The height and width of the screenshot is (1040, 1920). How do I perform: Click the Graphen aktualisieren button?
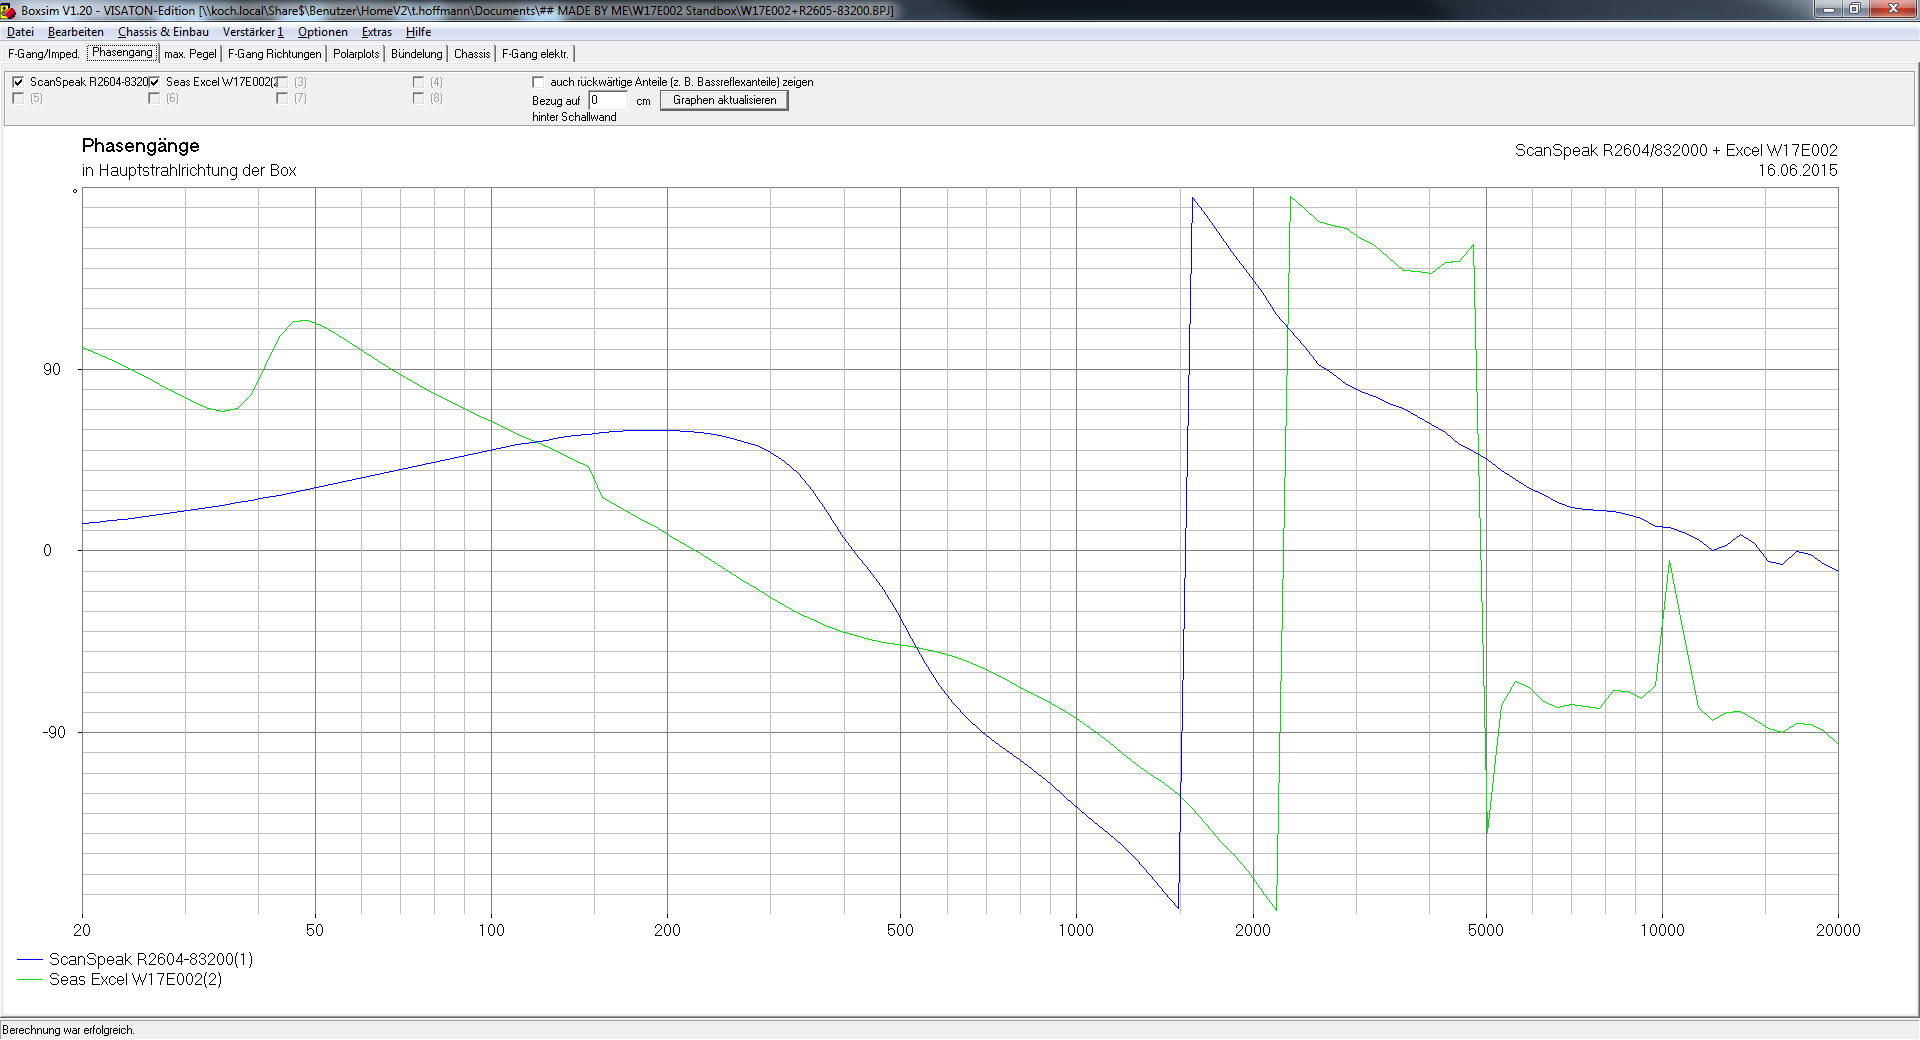(x=724, y=100)
